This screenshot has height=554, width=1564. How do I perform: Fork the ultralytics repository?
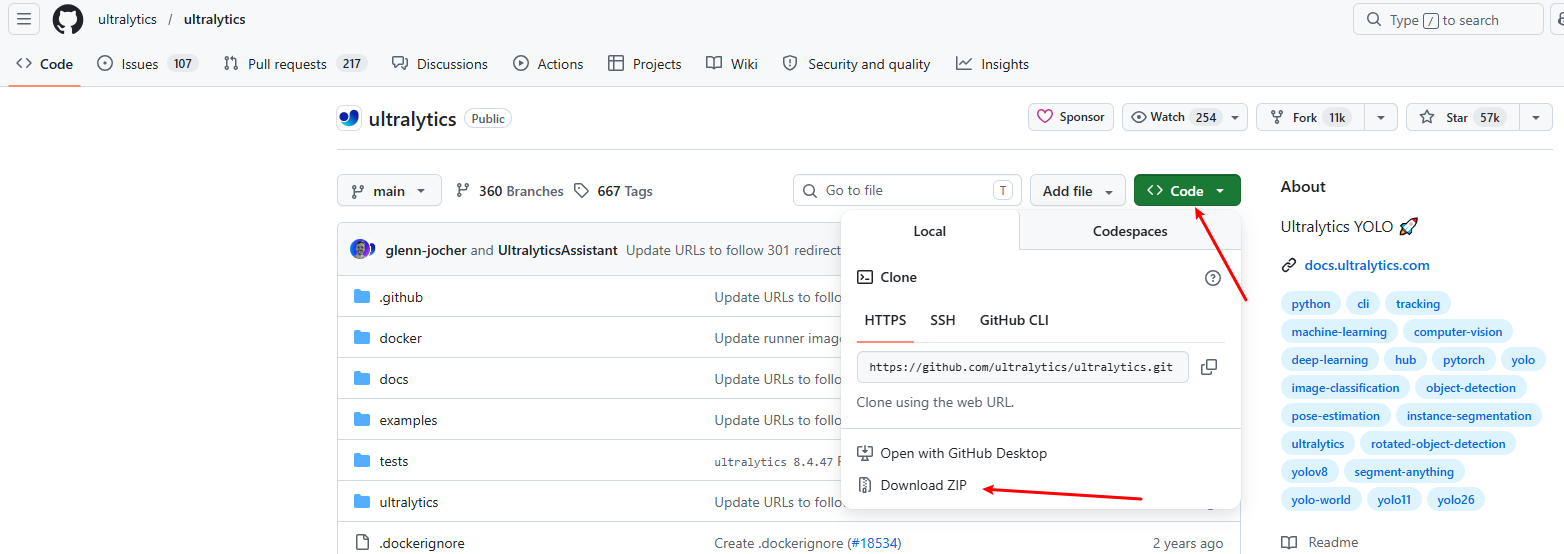click(x=1308, y=117)
